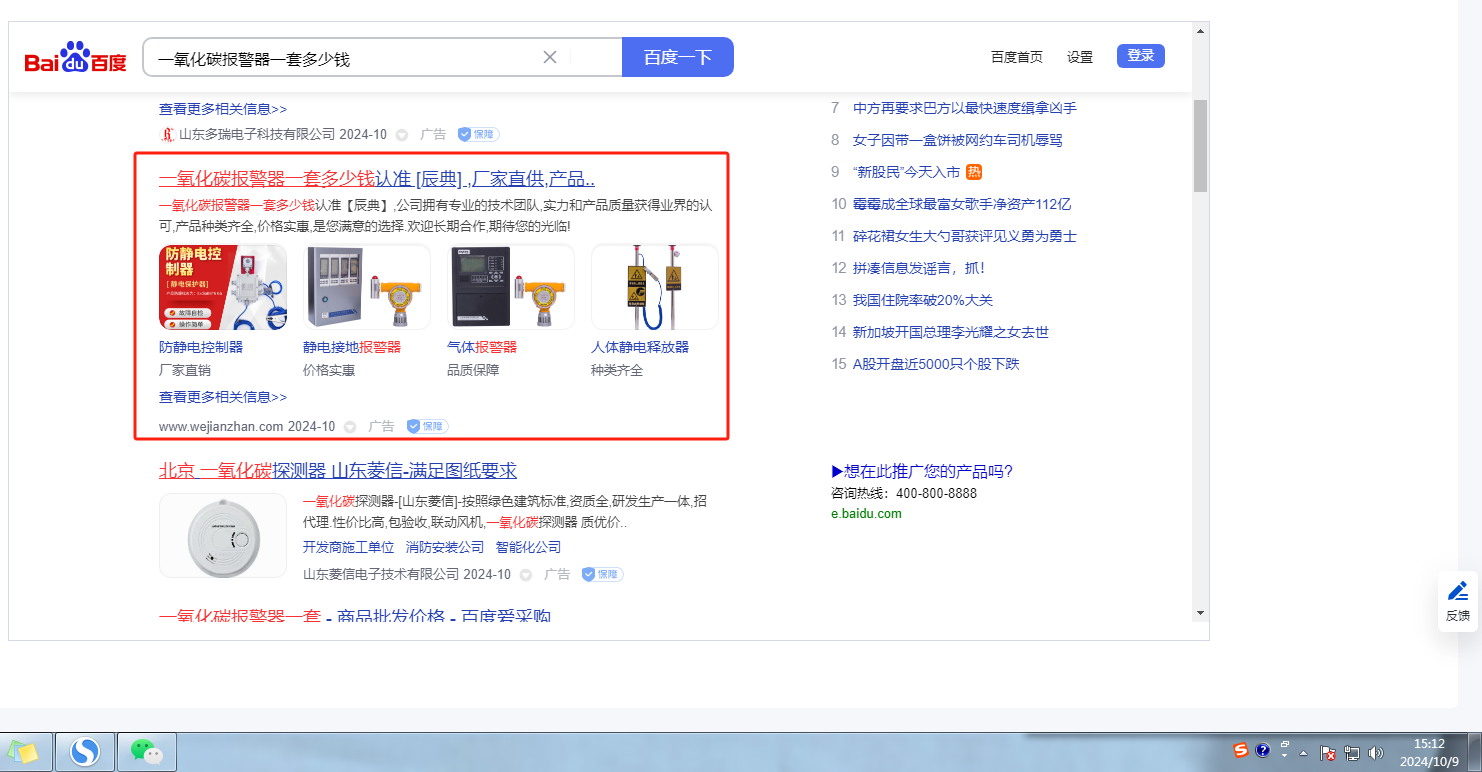Open the 消防安装公司 sublink
Screen dimensions: 1482x772
point(445,547)
